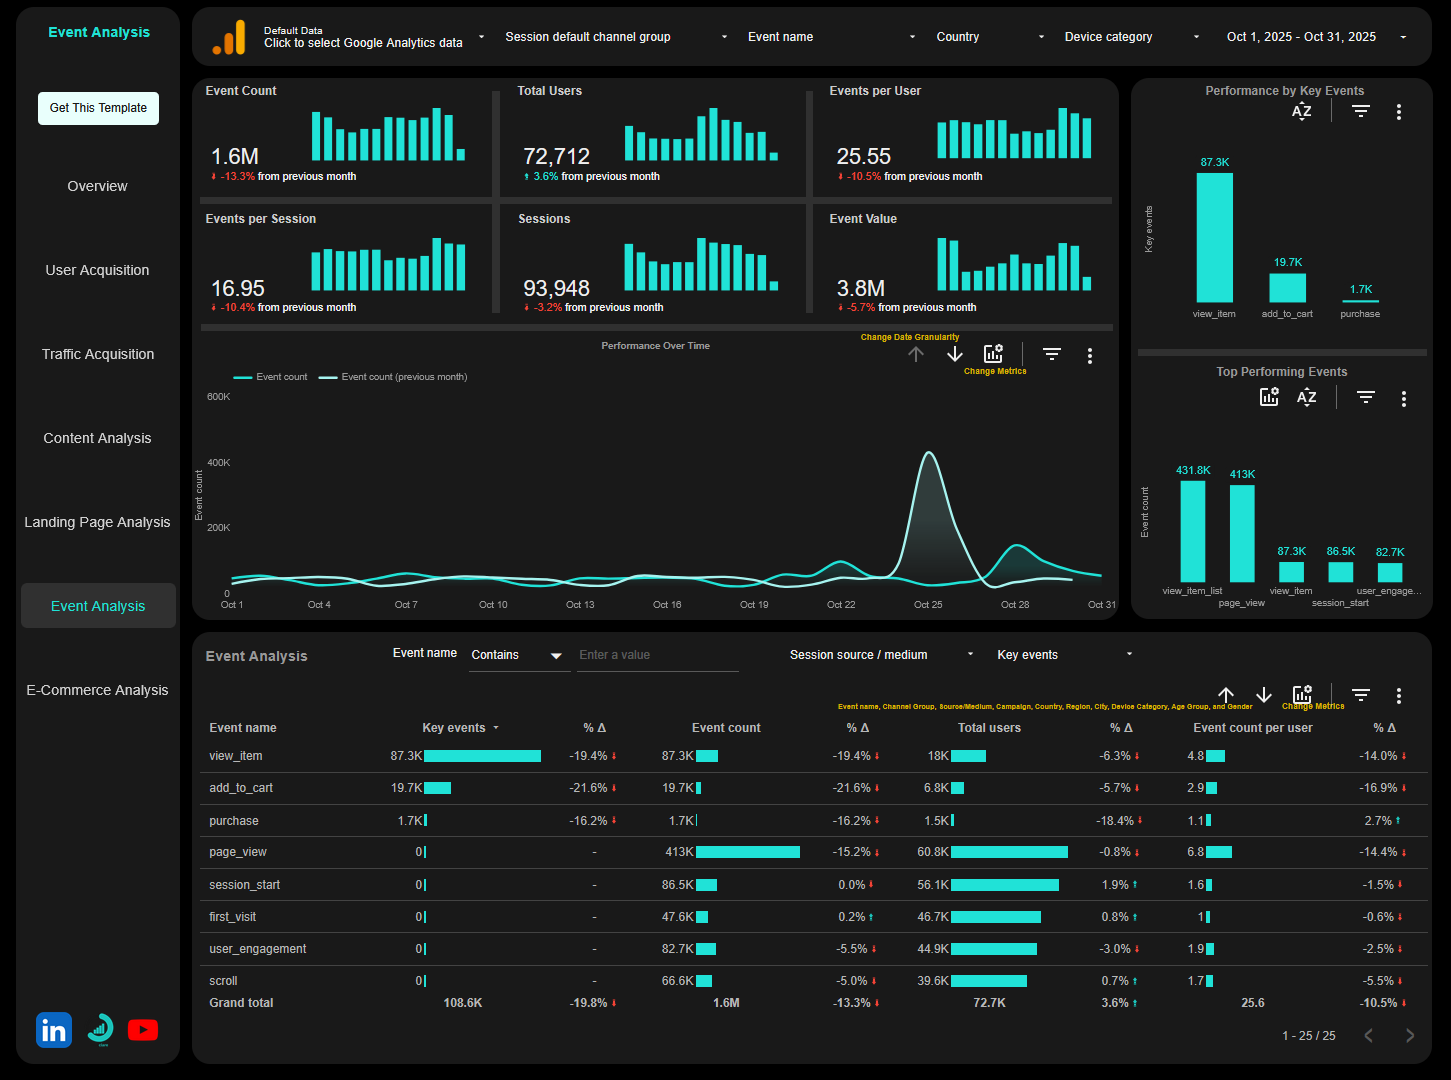Click the Enter a value input field
The height and width of the screenshot is (1080, 1451).
[656, 655]
